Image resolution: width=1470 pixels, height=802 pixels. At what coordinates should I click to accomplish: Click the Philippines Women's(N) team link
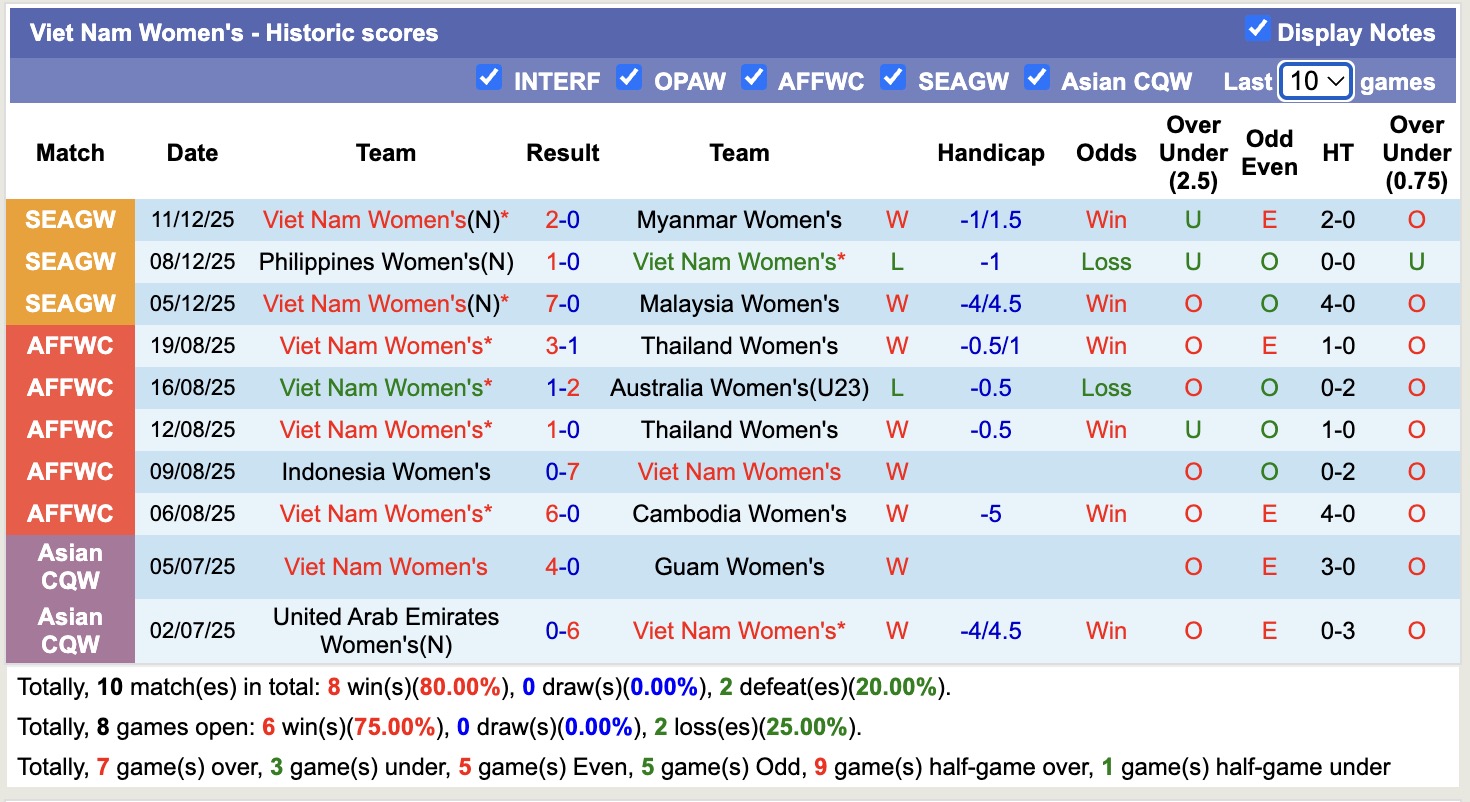click(x=386, y=262)
